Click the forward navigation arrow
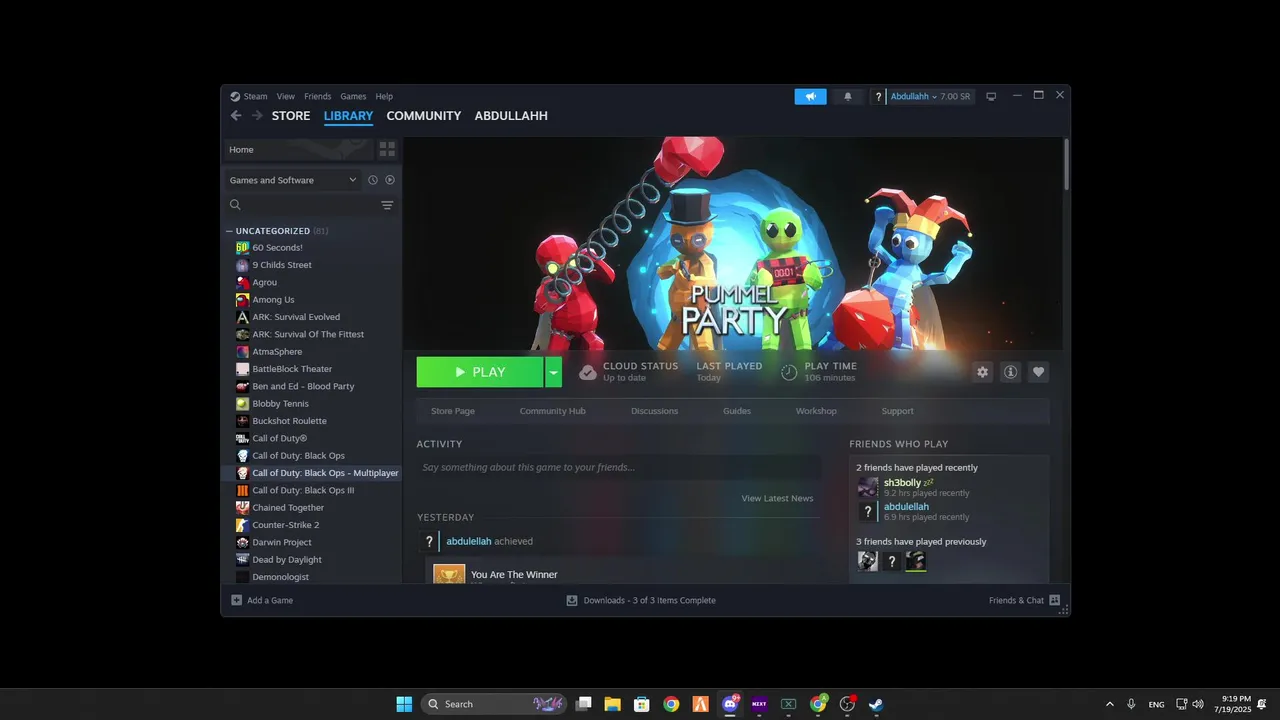Screen dimensions: 1280x720 click(257, 116)
